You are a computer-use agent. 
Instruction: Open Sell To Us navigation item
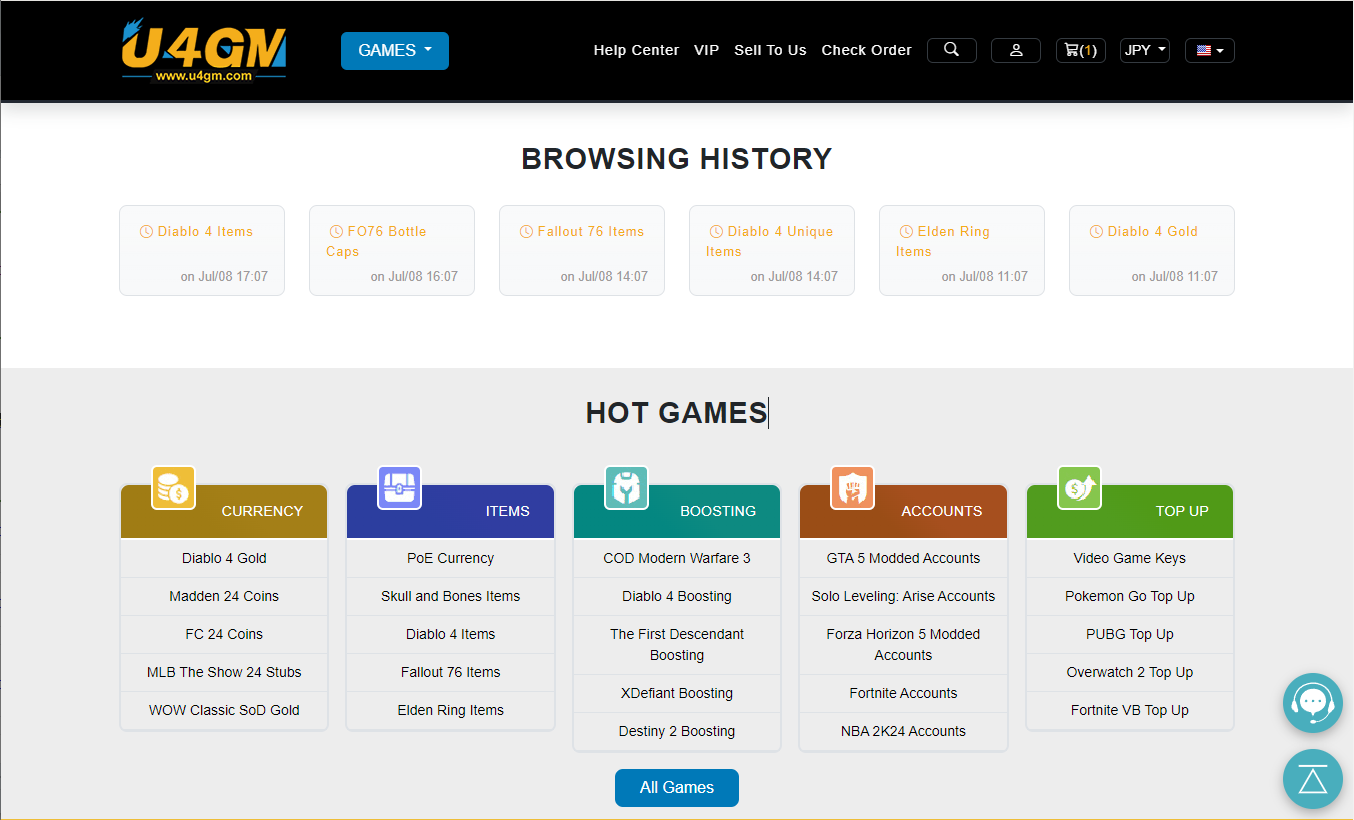770,50
